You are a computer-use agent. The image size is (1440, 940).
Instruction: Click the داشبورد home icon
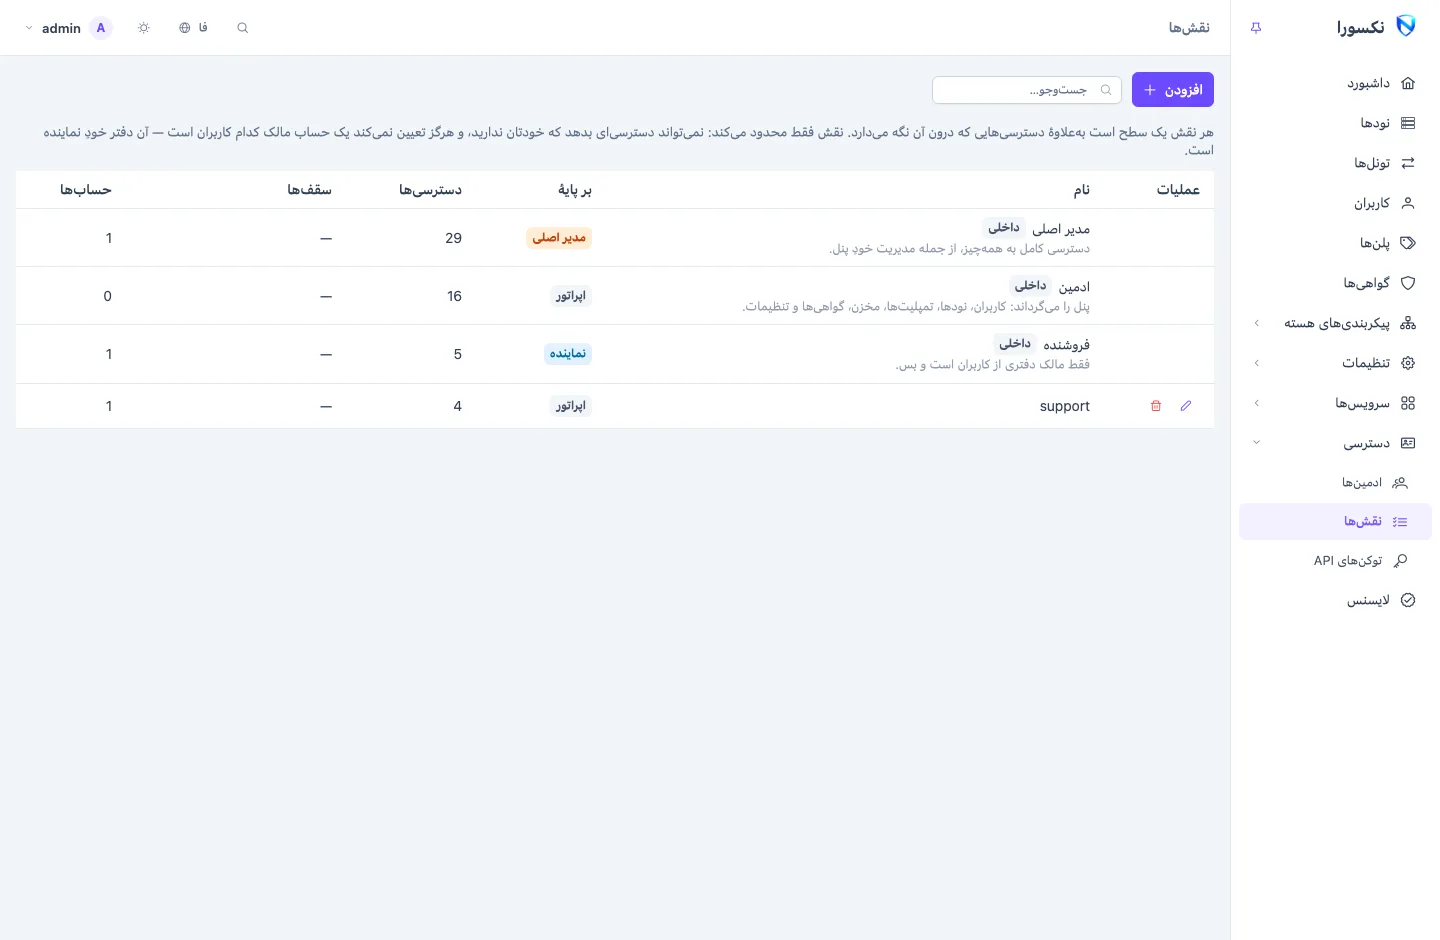(1408, 83)
